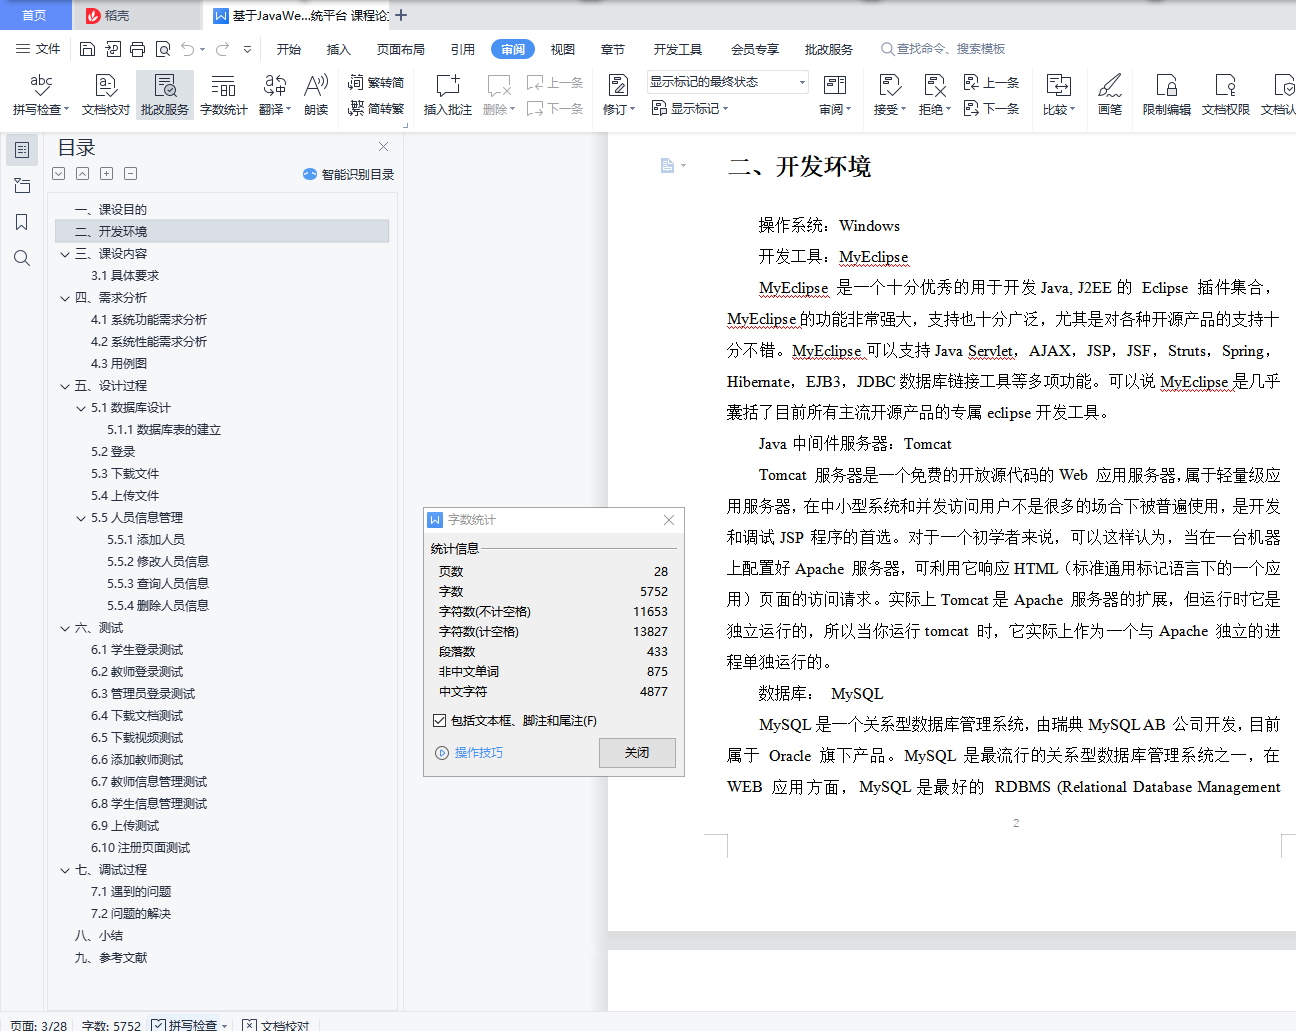1296x1031 pixels.
Task: Click the 关闭 button in word count dialog
Action: pos(637,753)
